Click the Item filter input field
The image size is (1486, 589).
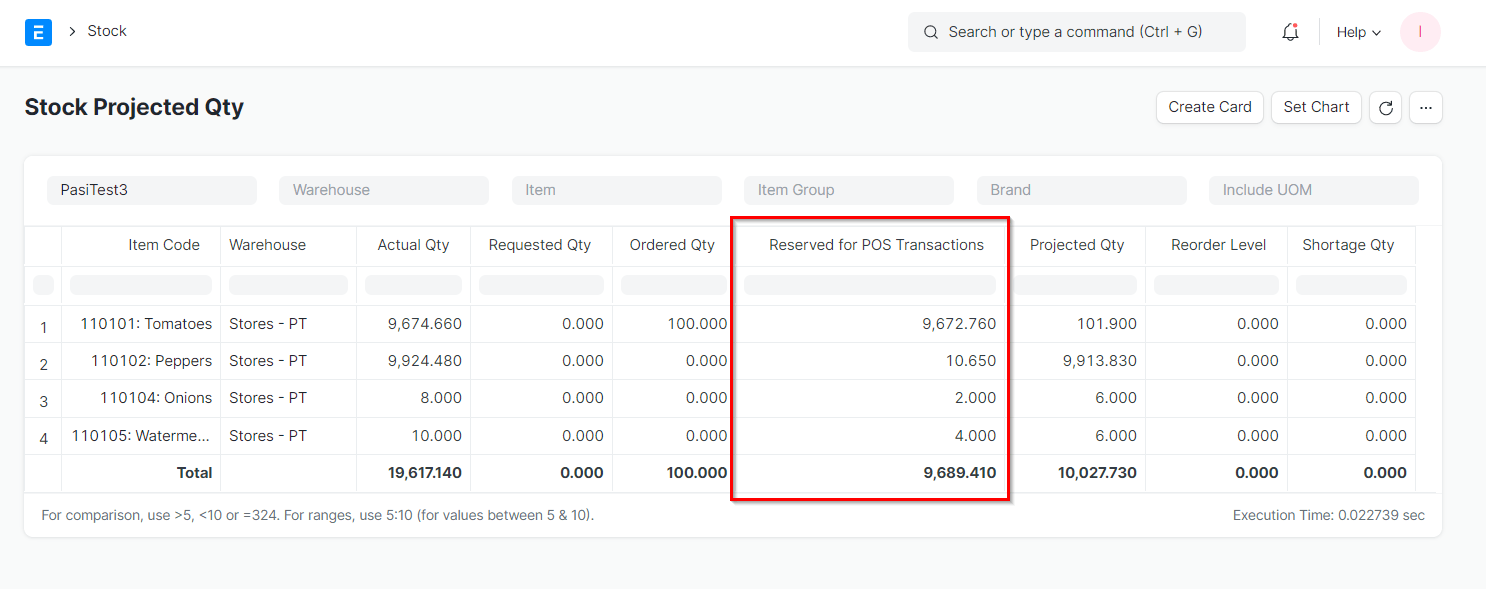[x=616, y=190]
